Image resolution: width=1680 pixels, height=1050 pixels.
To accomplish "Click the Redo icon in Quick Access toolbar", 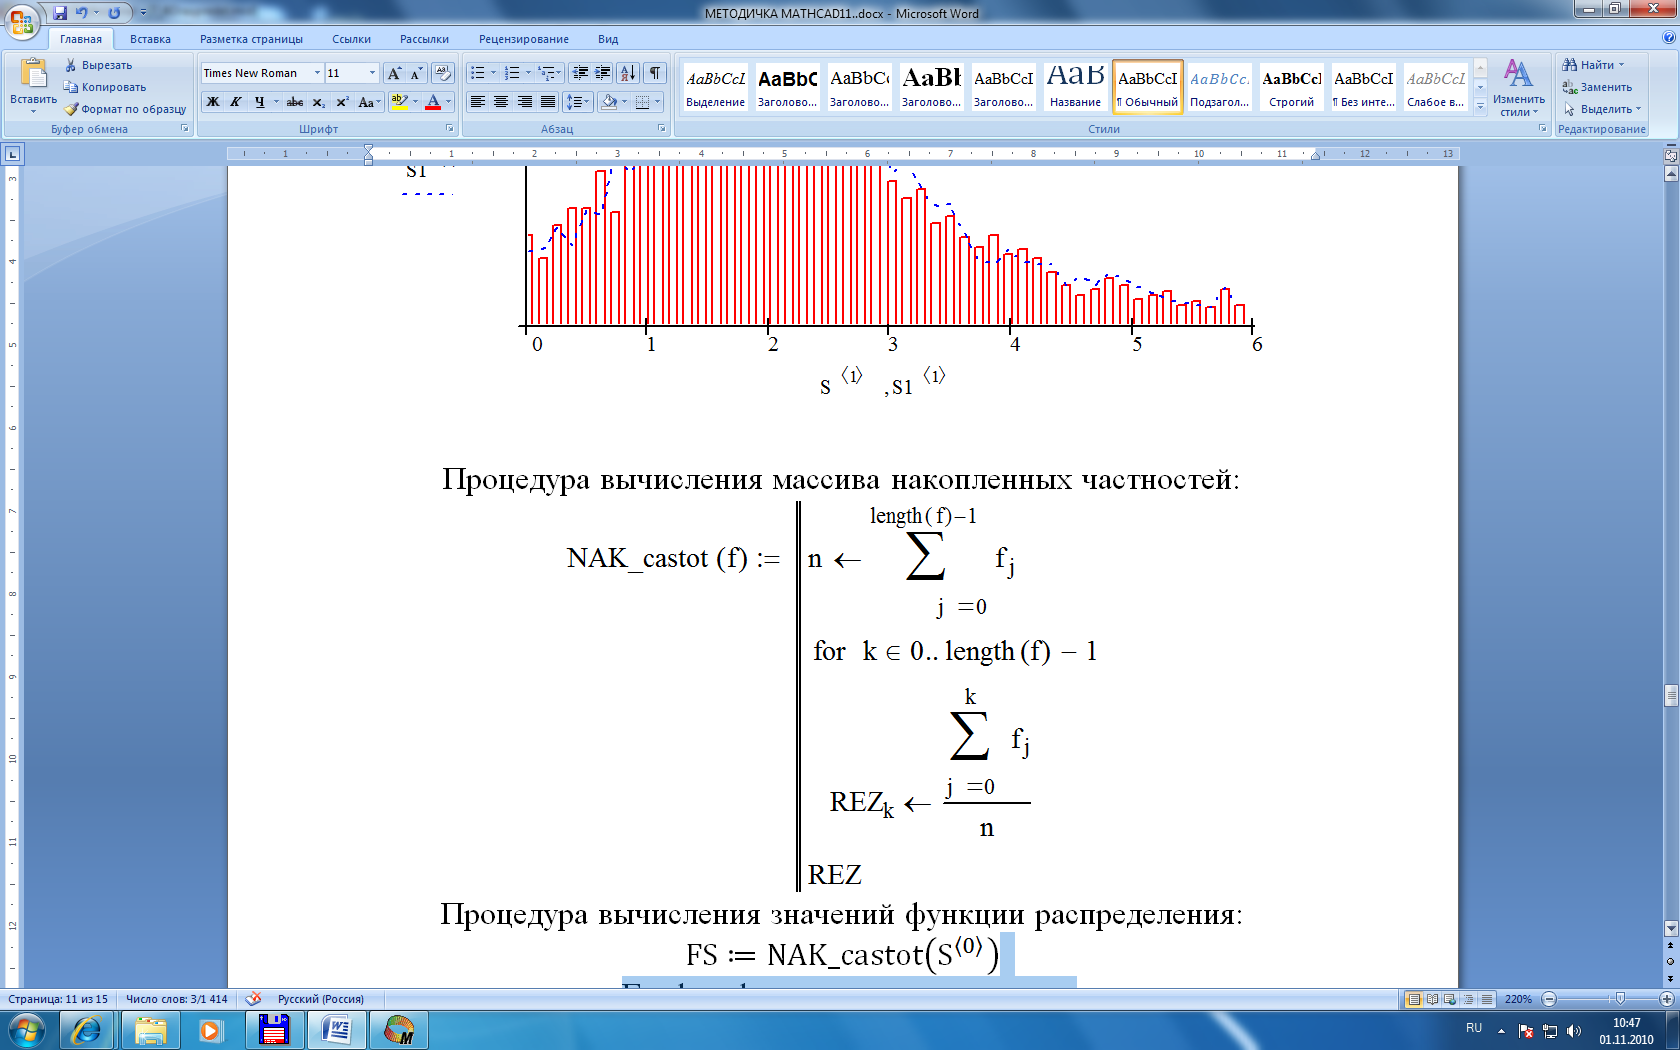I will point(113,13).
